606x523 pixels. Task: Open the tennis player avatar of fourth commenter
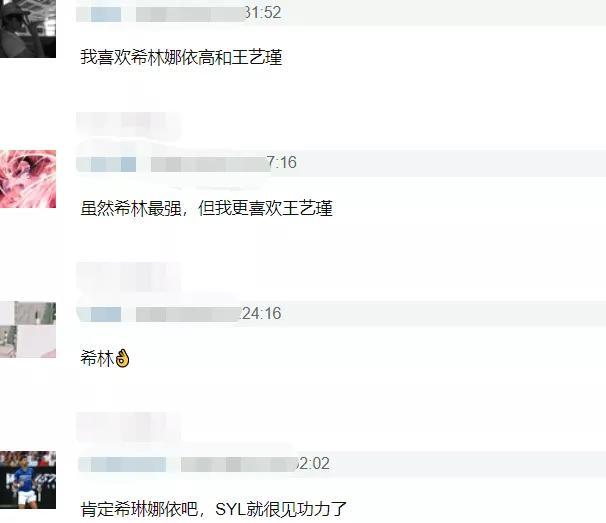tap(28, 480)
